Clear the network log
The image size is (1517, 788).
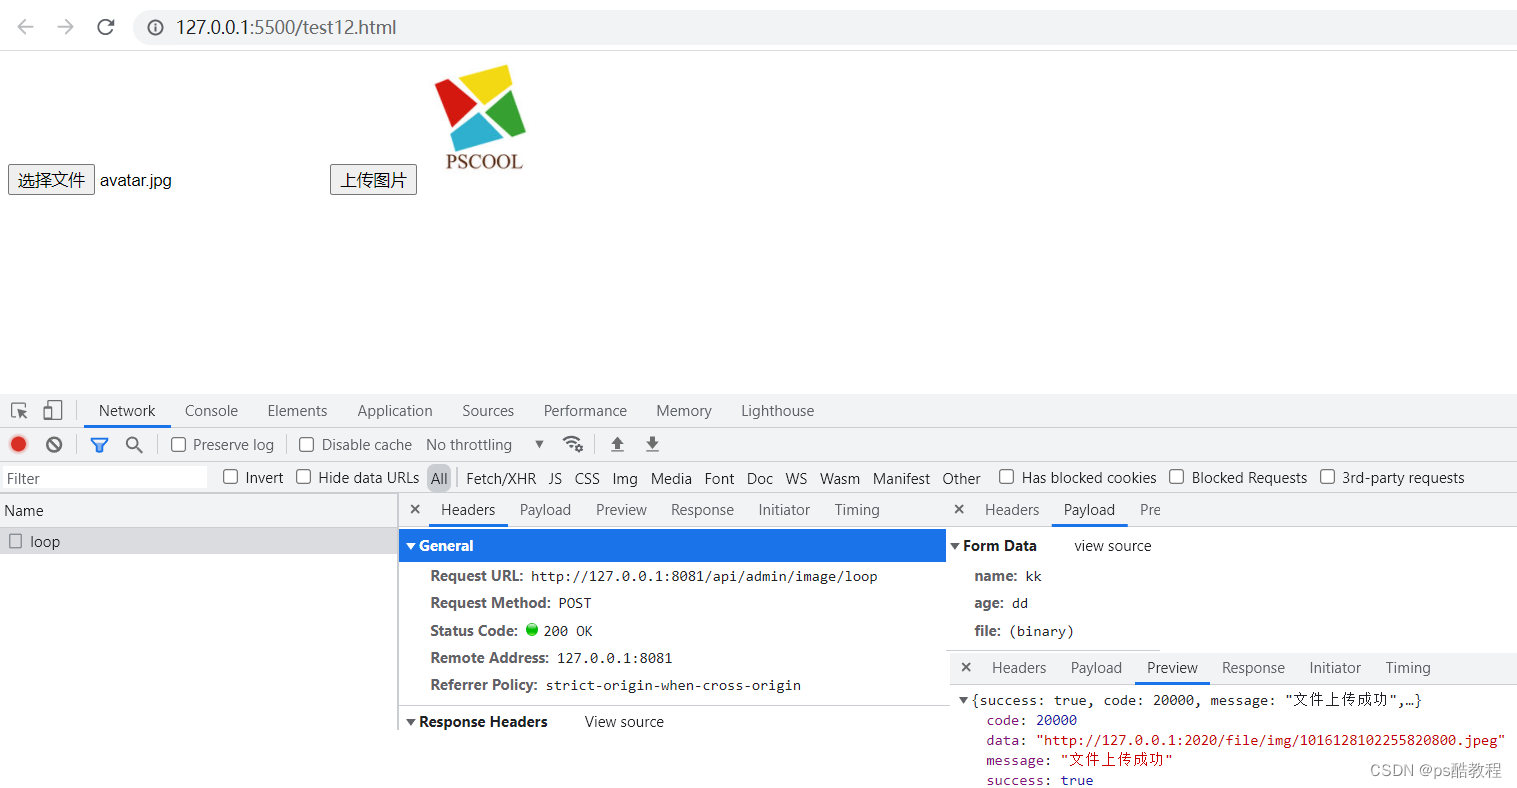pyautogui.click(x=54, y=445)
